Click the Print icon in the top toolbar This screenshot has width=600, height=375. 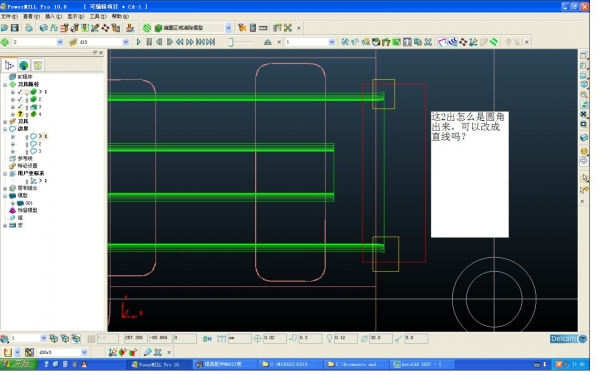point(29,28)
